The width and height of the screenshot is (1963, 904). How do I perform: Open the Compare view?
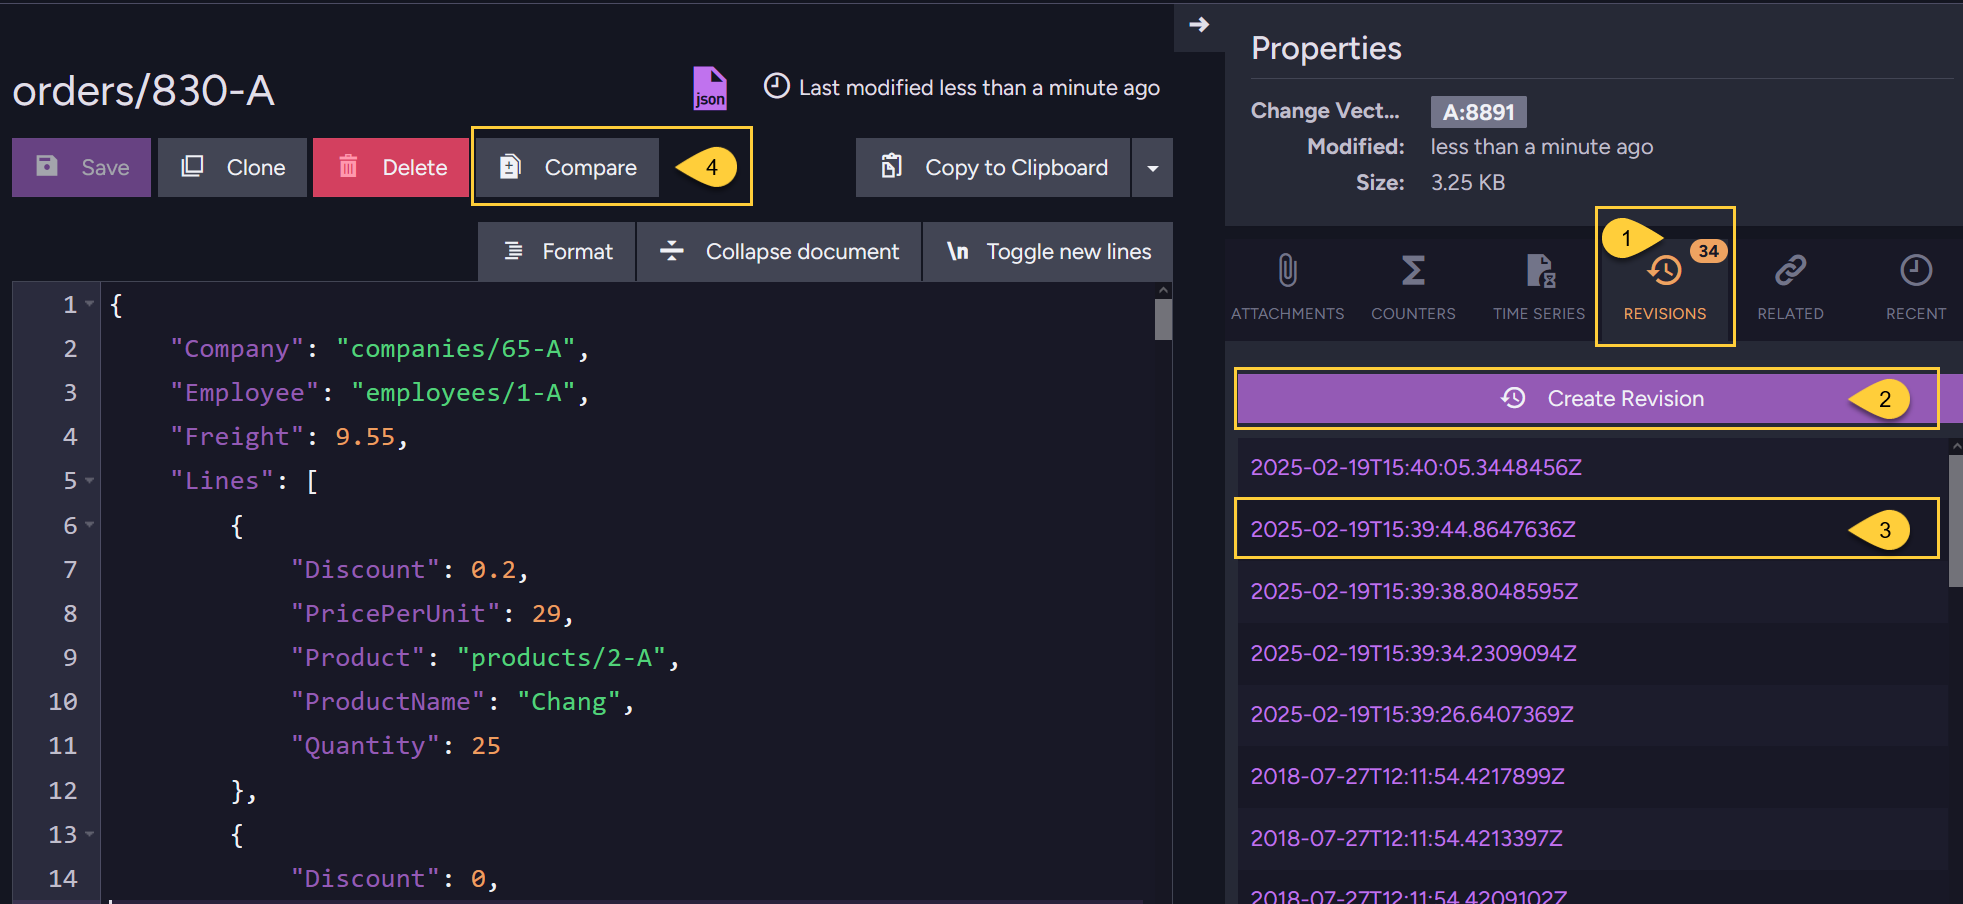pyautogui.click(x=567, y=167)
